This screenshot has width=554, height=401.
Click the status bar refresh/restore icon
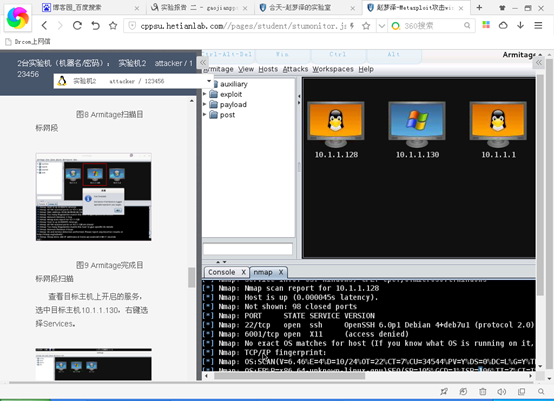point(463,391)
